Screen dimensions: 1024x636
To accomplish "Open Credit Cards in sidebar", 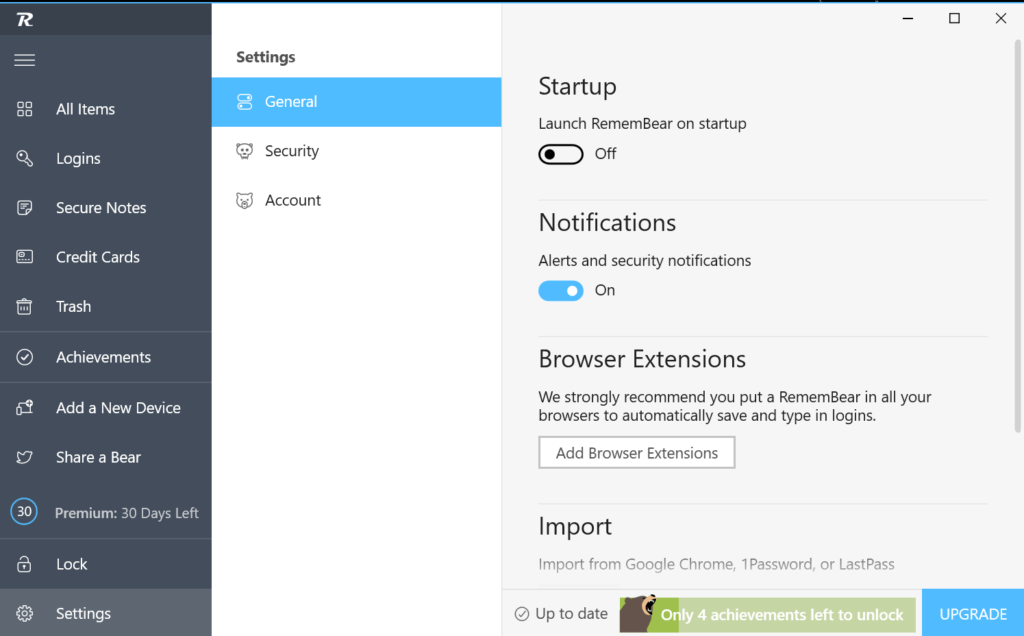I will point(106,257).
